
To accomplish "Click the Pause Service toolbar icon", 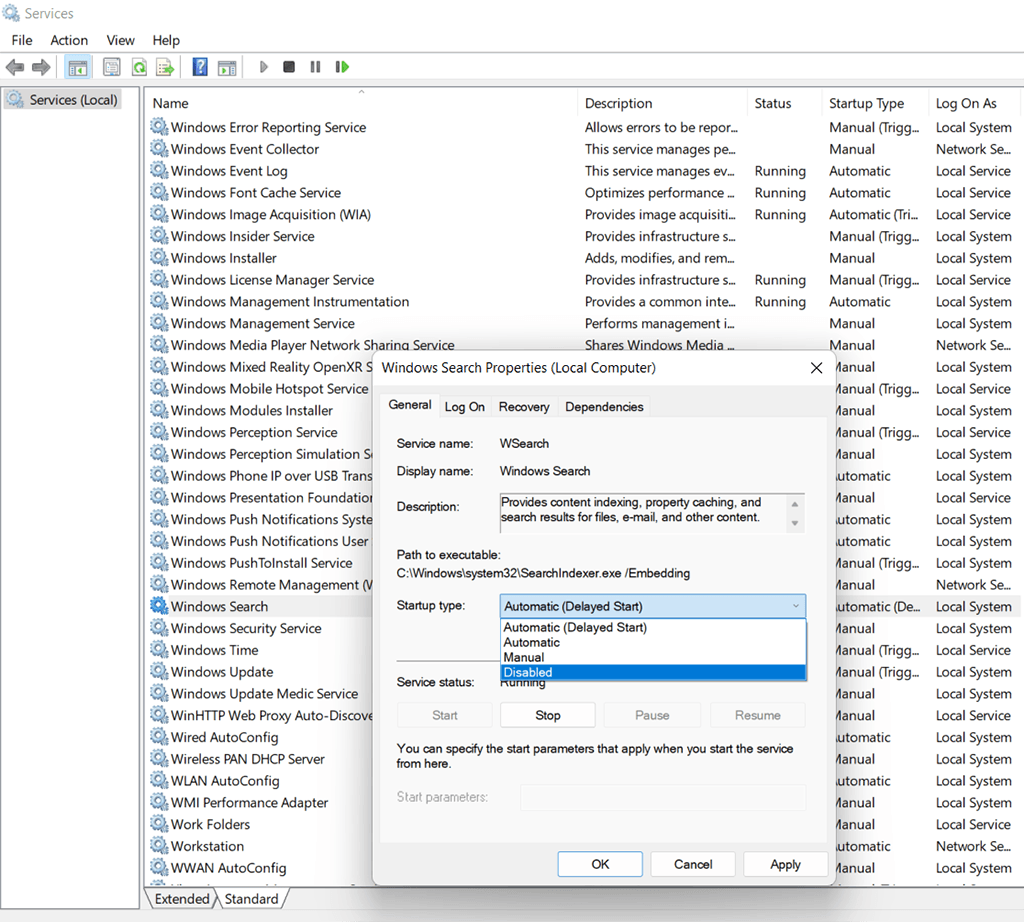I will pyautogui.click(x=315, y=67).
